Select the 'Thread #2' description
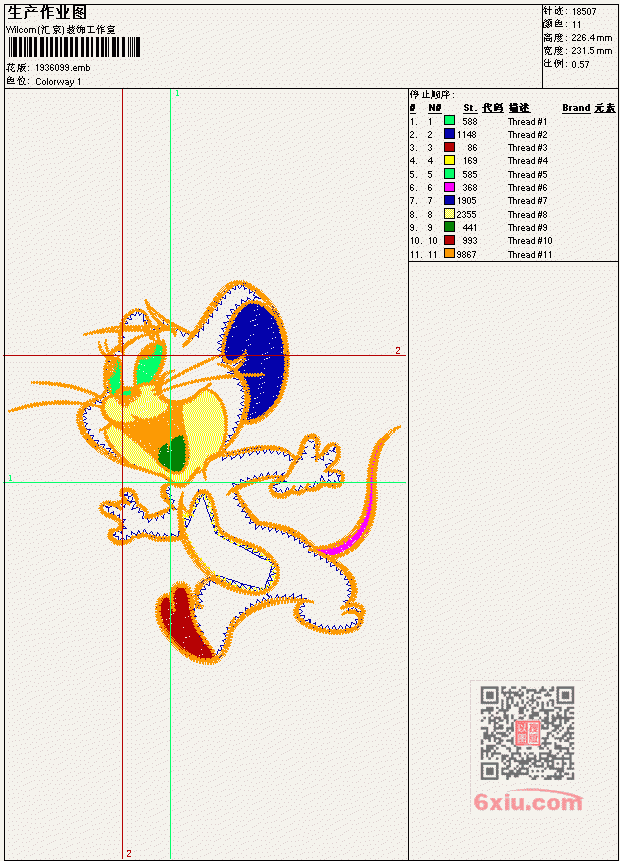The height and width of the screenshot is (861, 620). 527,135
